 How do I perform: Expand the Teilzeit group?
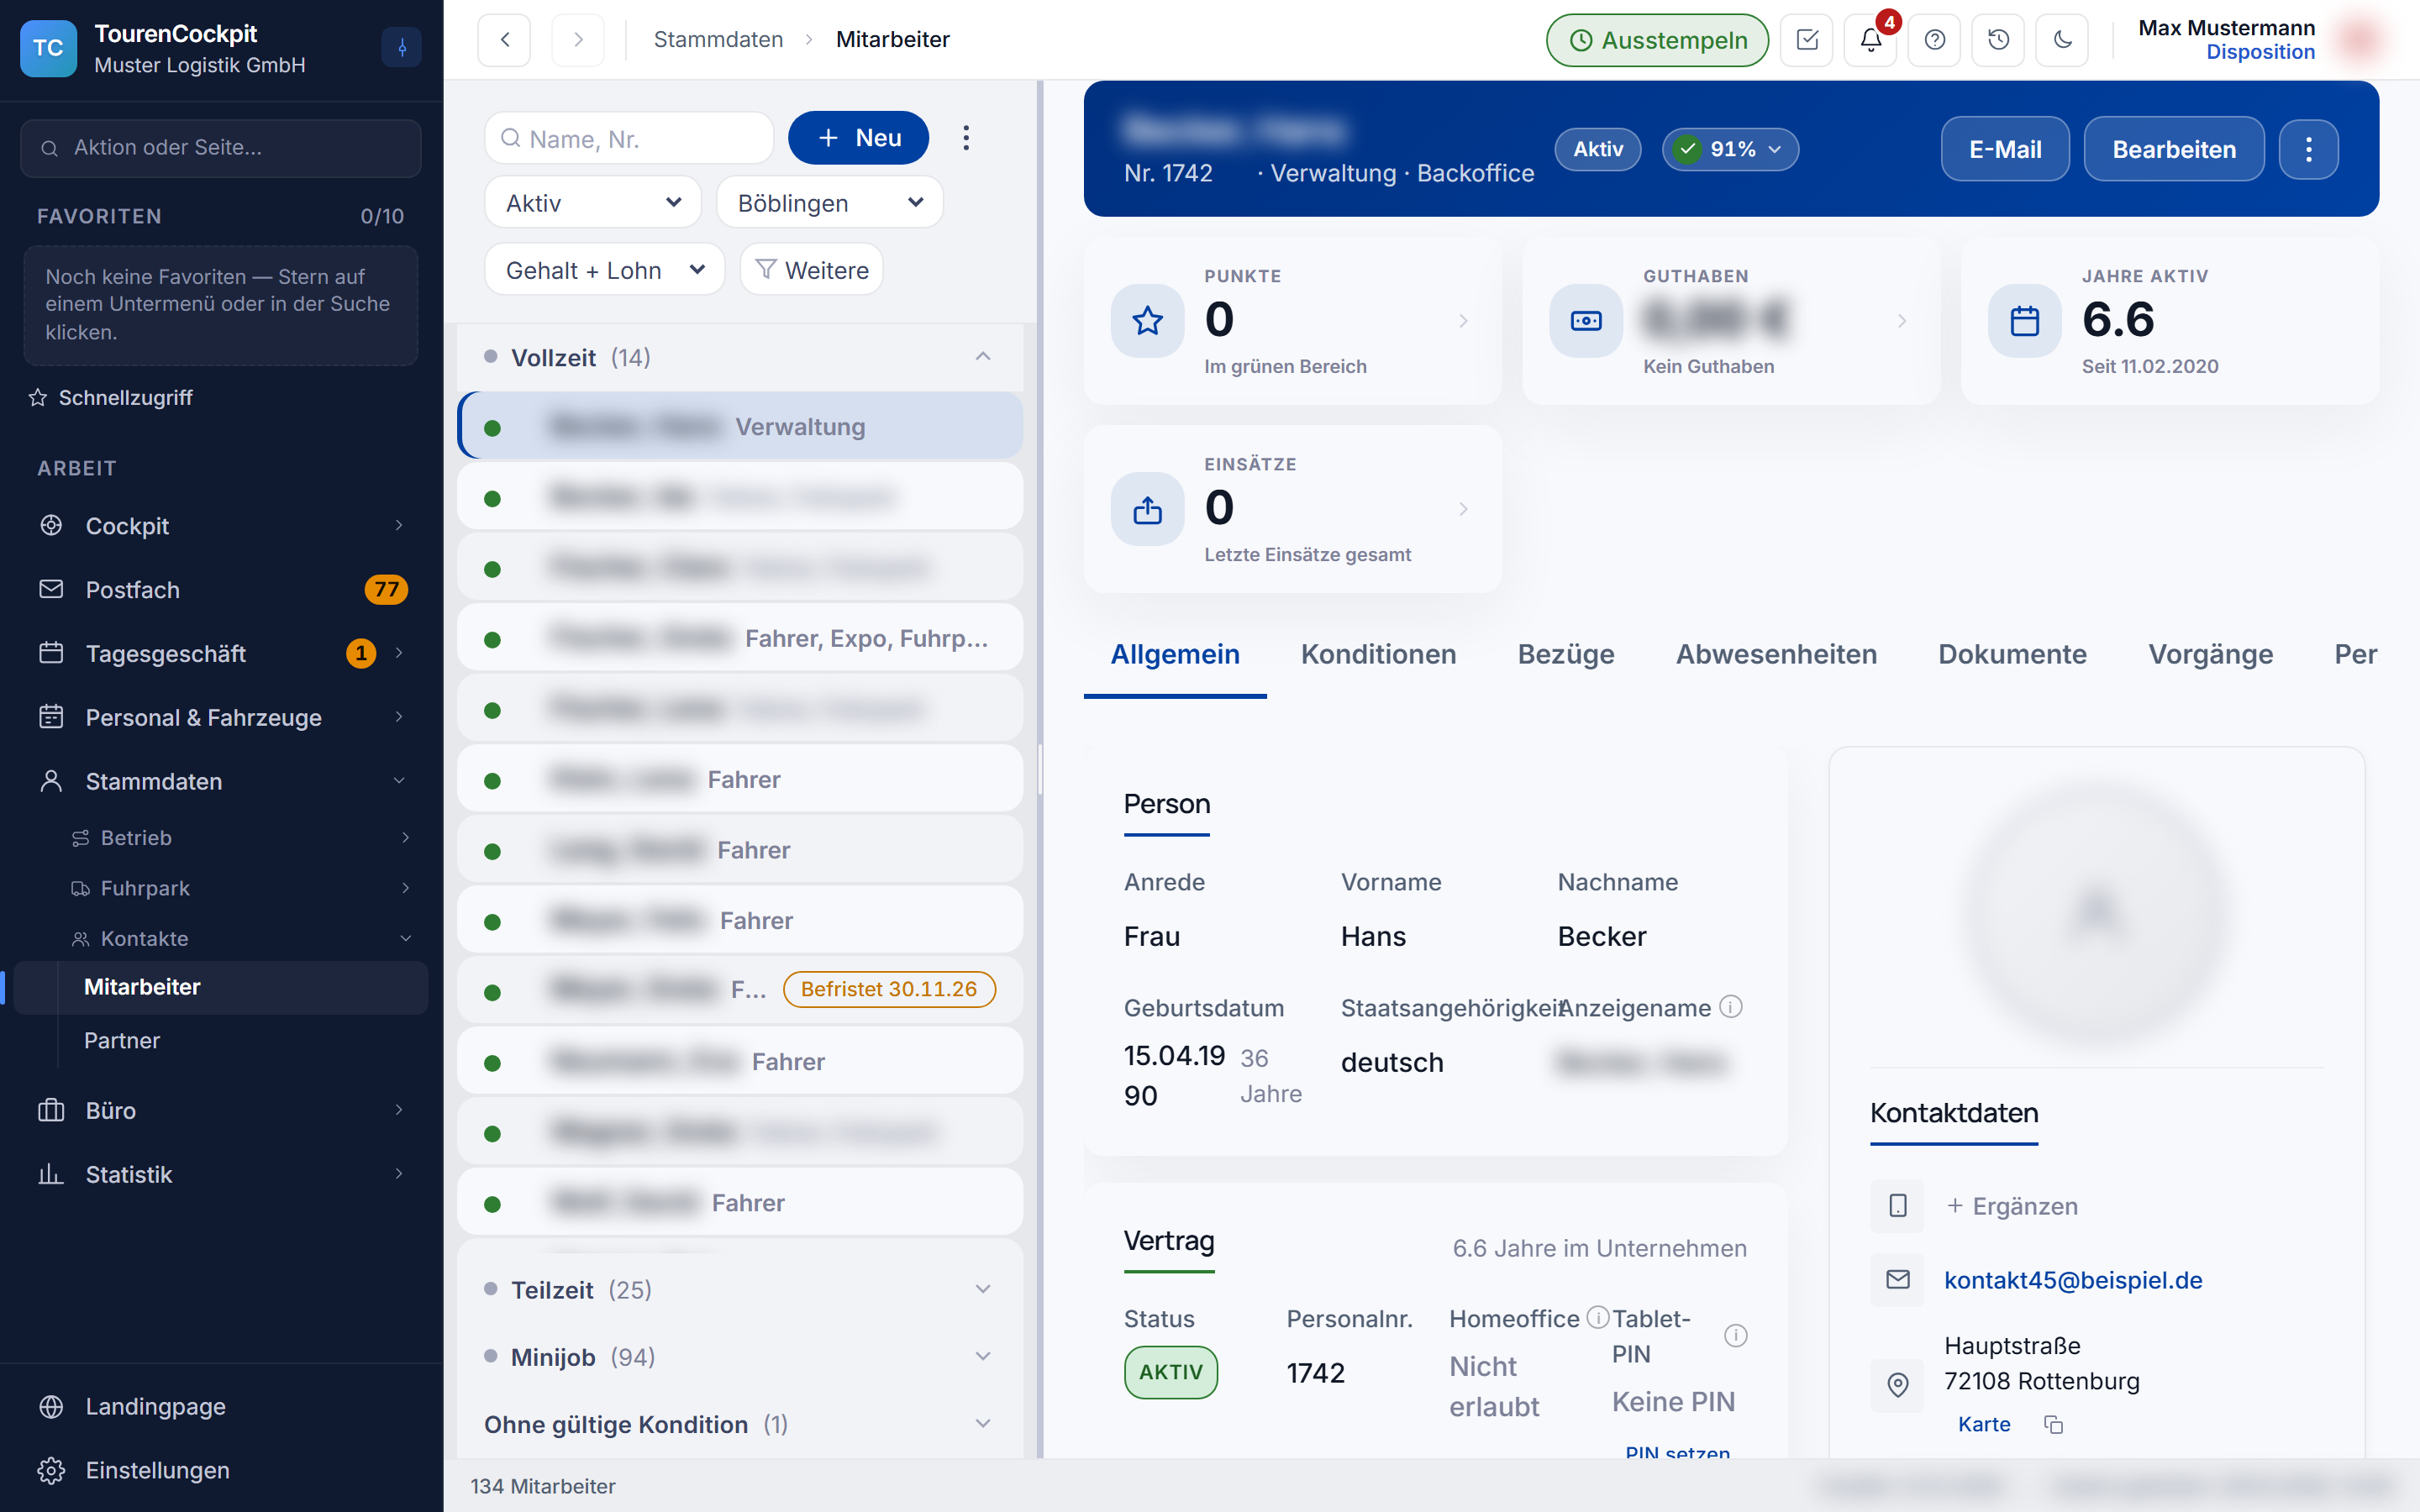[740, 1290]
